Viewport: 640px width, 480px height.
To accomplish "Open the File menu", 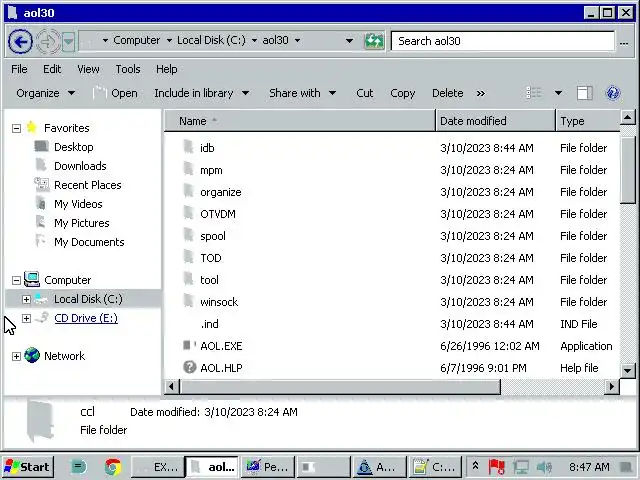I will (19, 69).
